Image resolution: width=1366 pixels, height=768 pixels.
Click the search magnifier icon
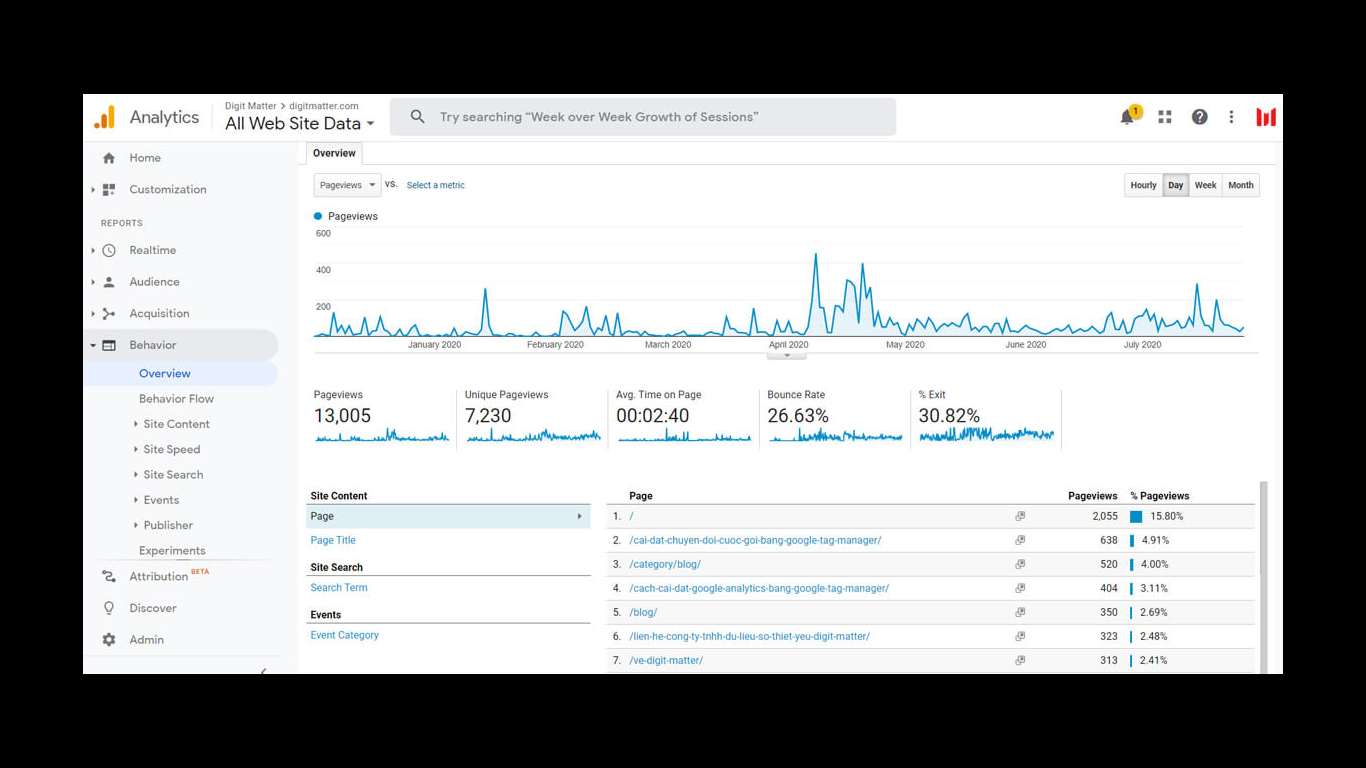point(418,117)
